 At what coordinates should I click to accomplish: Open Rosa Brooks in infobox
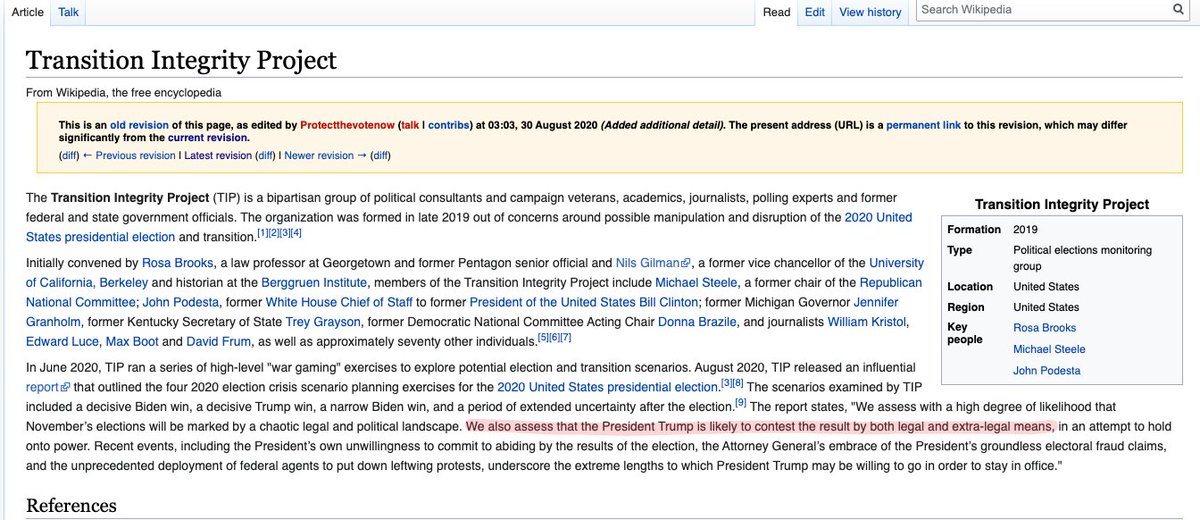click(1045, 328)
